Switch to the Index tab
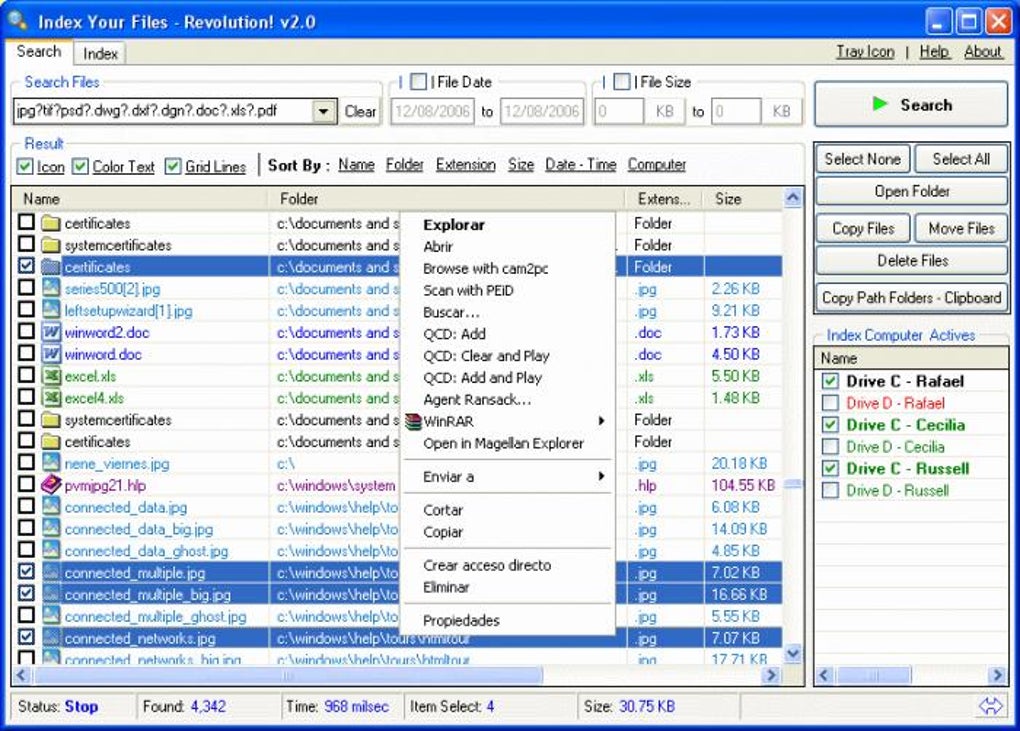The width and height of the screenshot is (1020, 731). point(100,53)
